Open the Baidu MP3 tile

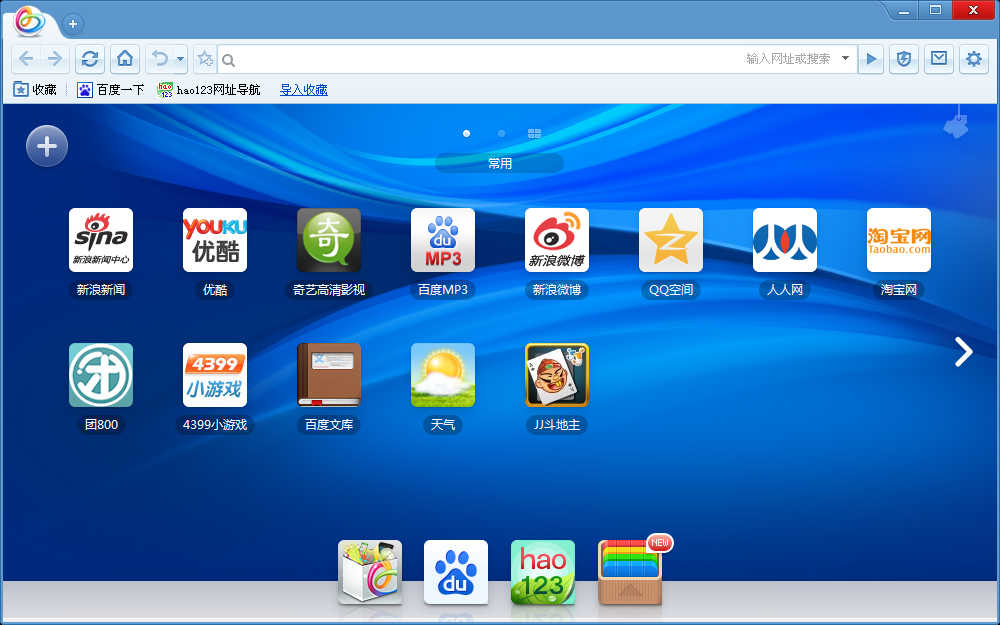click(x=443, y=240)
